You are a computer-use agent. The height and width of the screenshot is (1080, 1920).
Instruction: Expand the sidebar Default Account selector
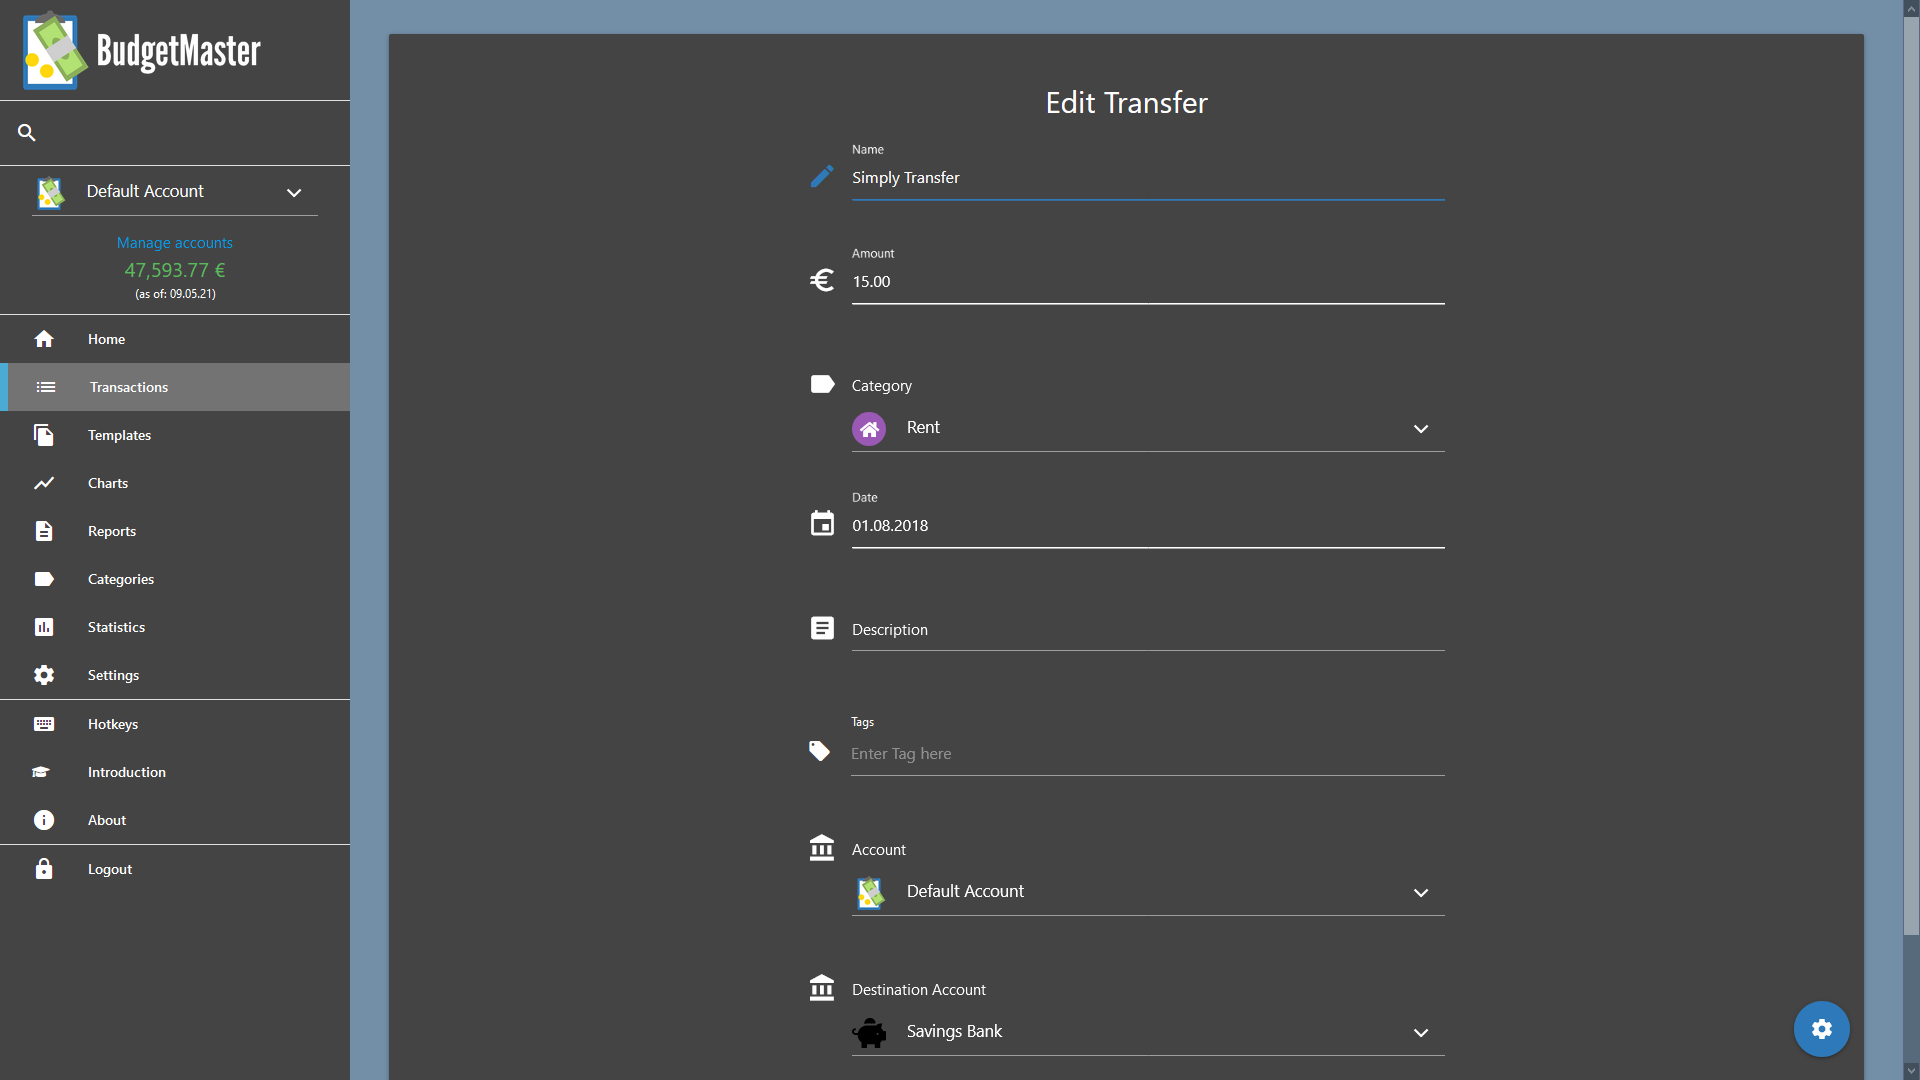(175, 192)
